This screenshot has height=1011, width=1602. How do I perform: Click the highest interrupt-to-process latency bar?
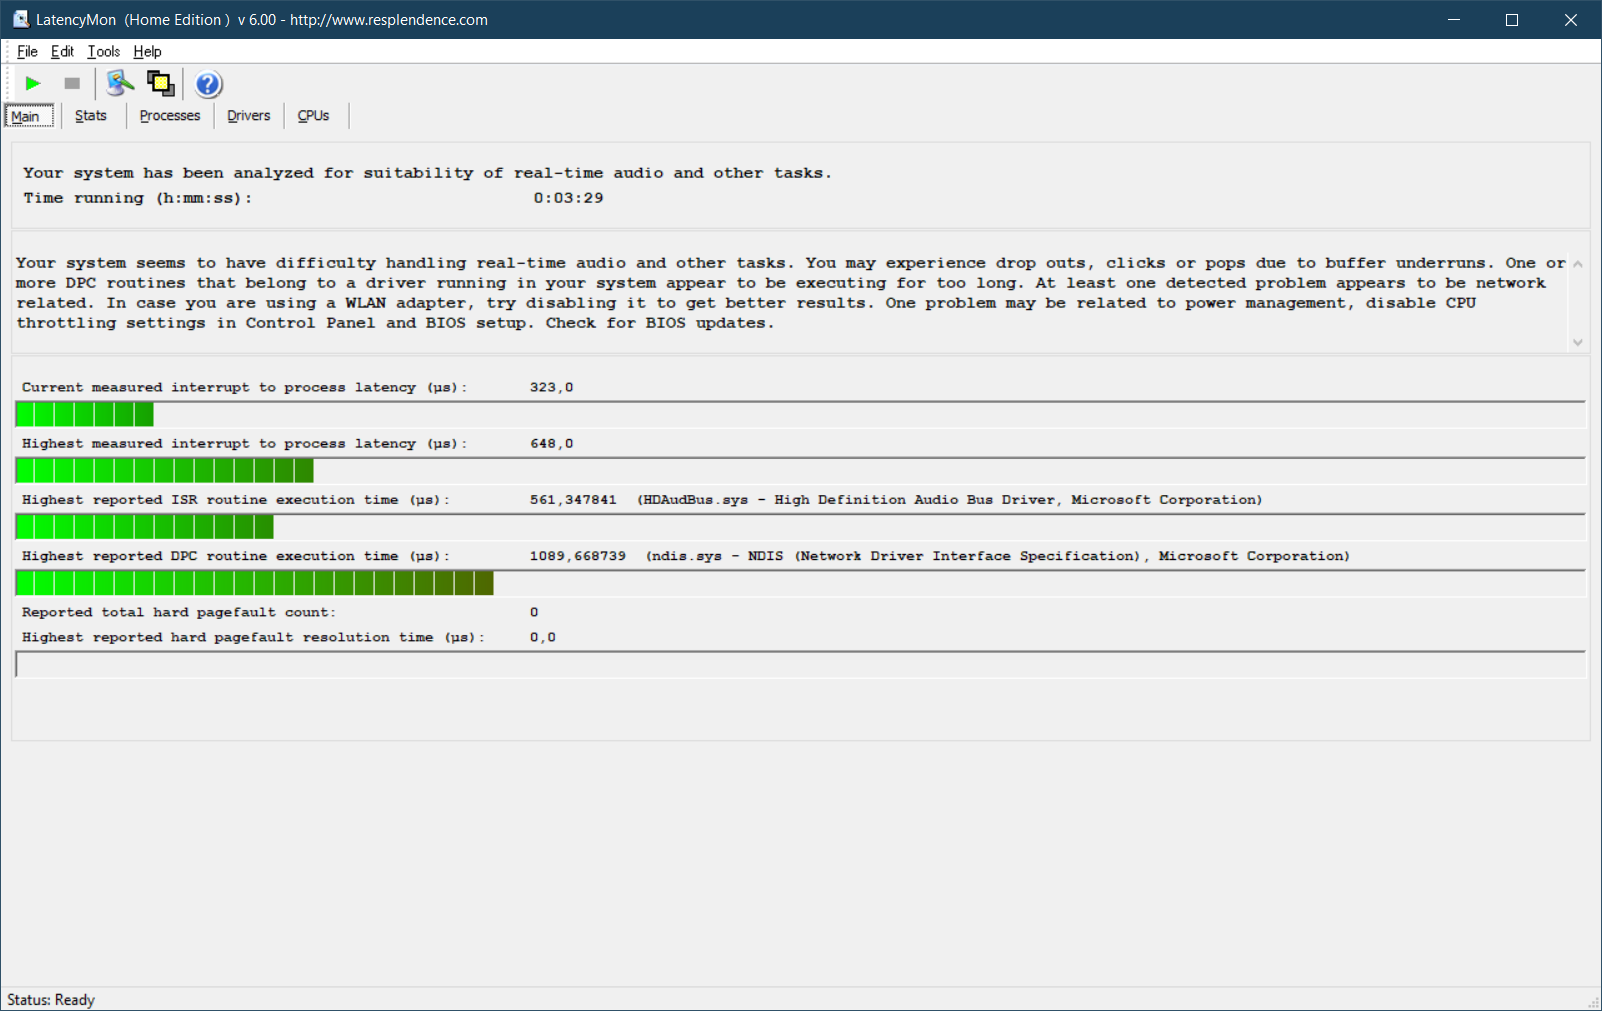pos(800,470)
